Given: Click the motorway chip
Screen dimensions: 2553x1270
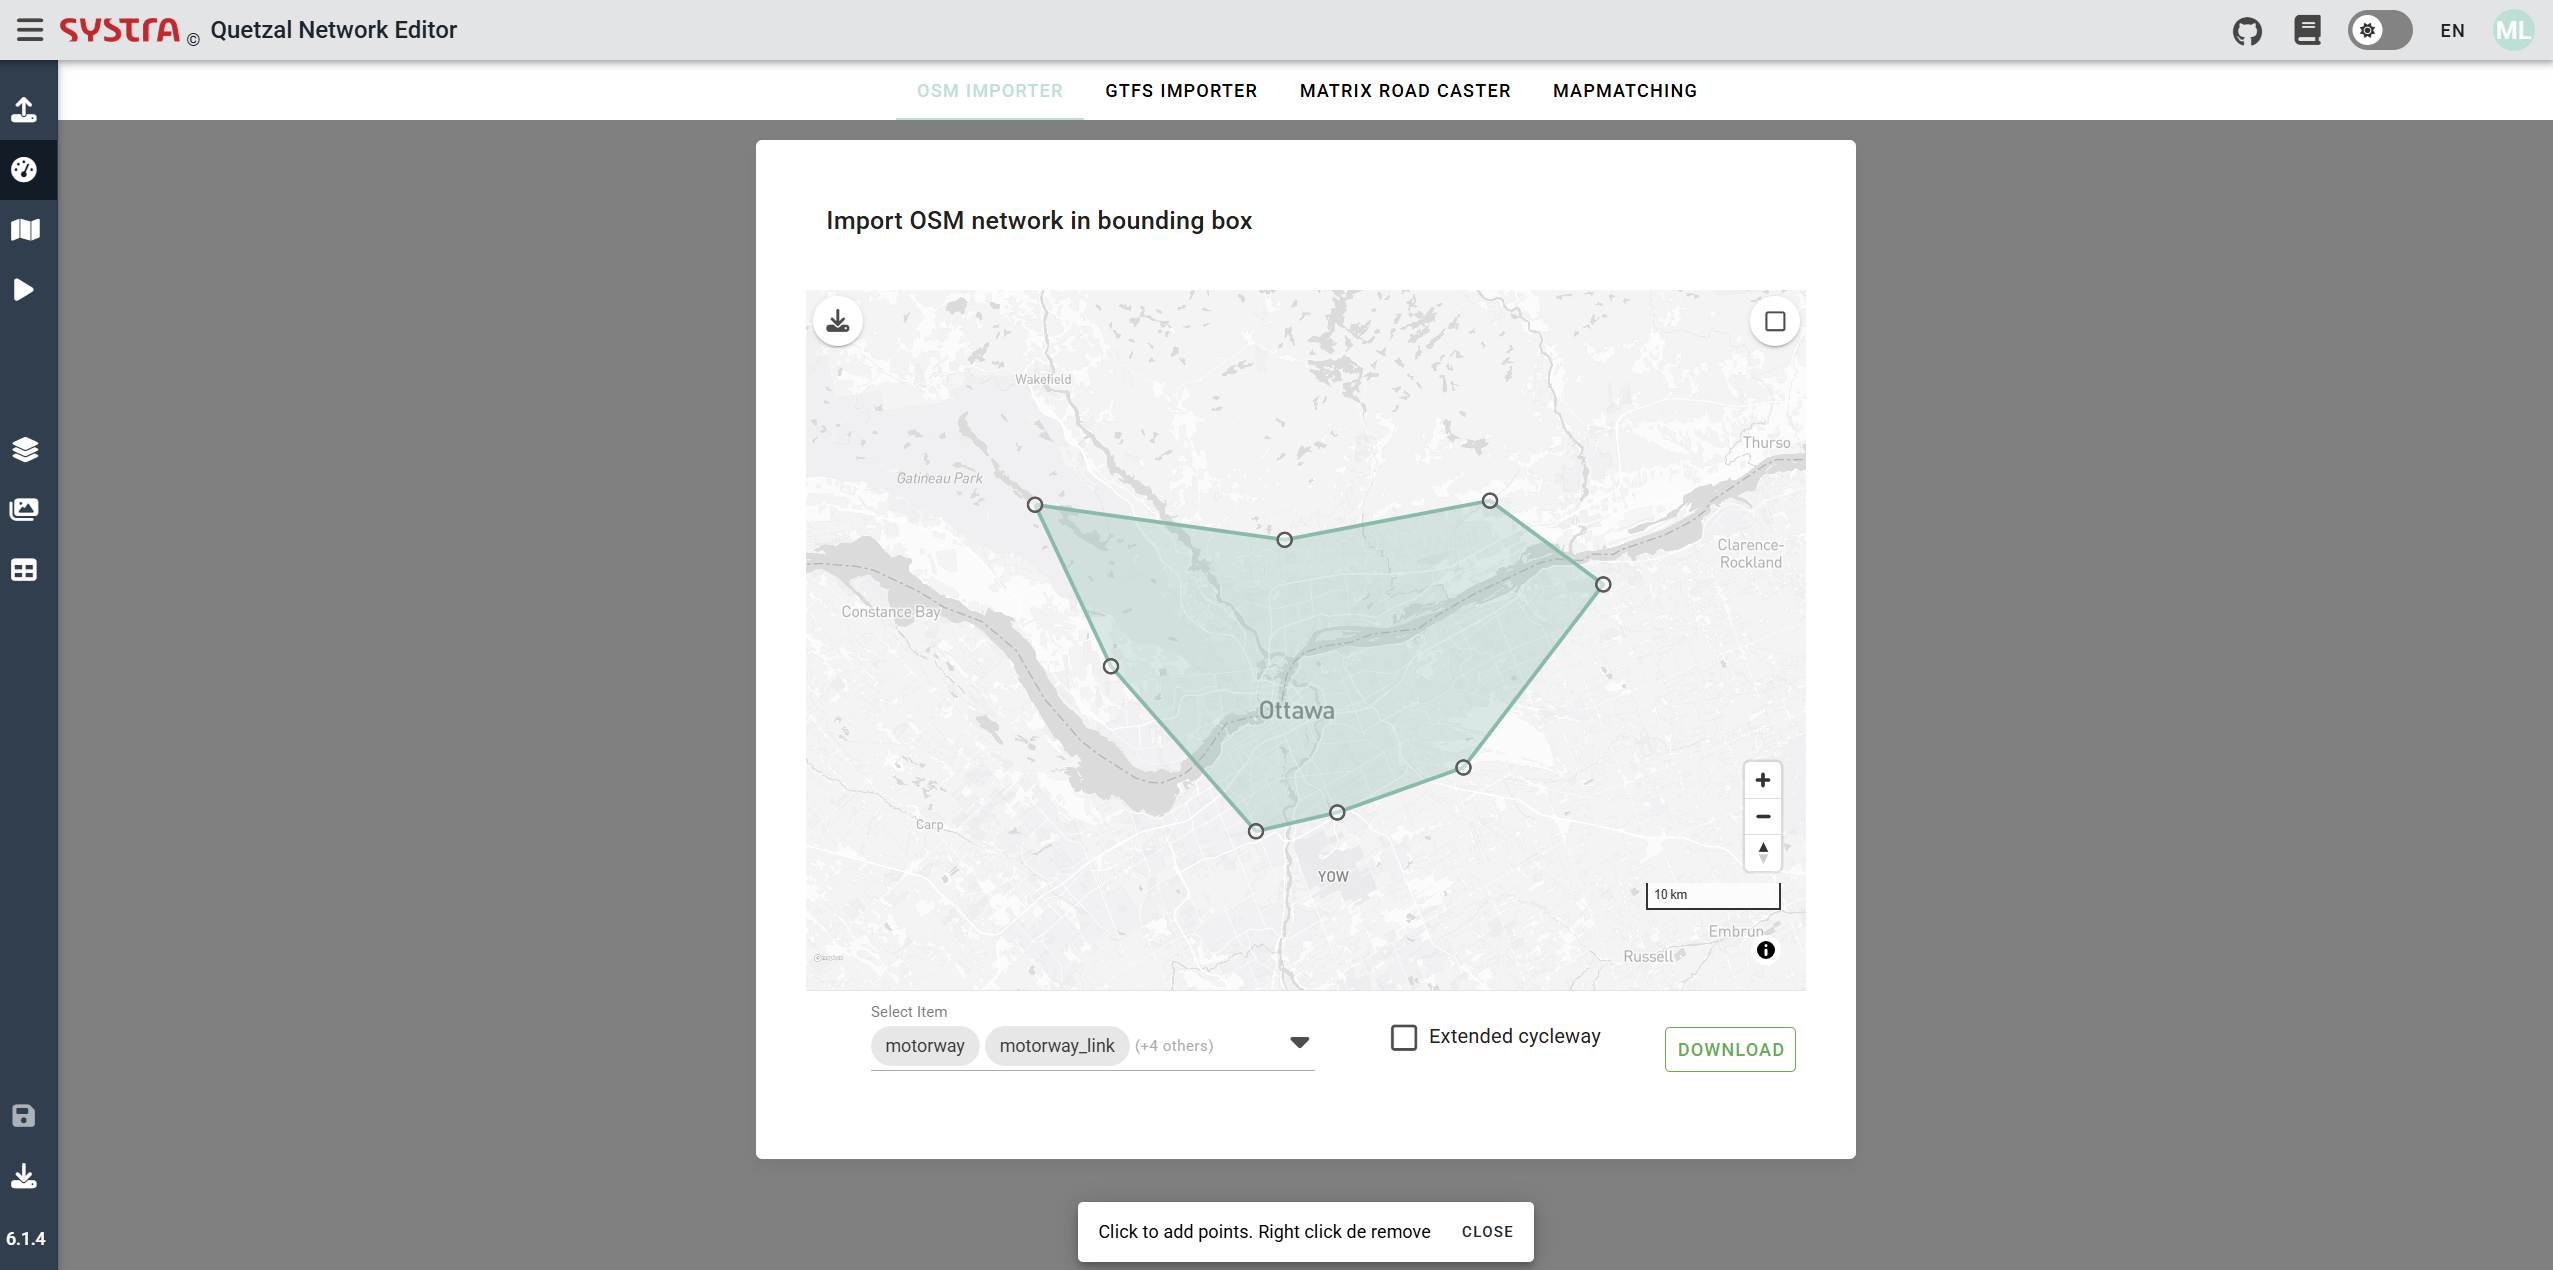Looking at the screenshot, I should click(925, 1046).
